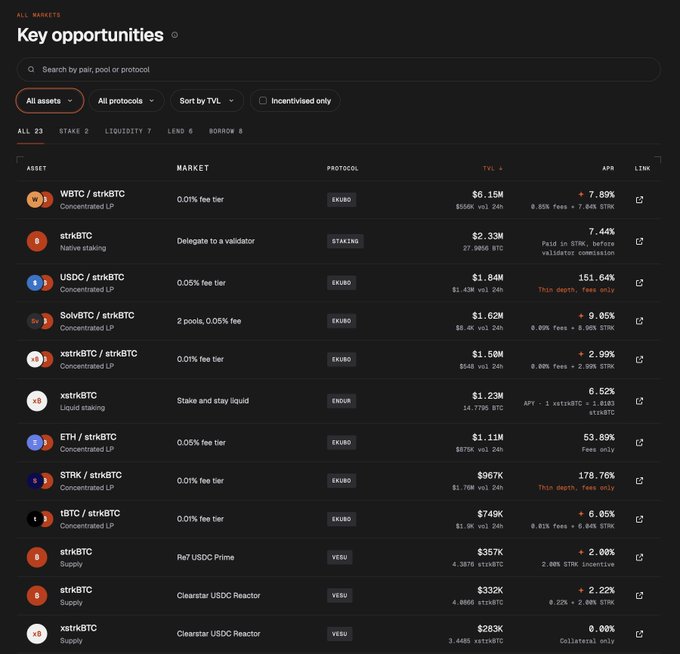Viewport: 680px width, 654px height.
Task: Focus the search by pair, pool or protocol field
Action: click(x=338, y=69)
